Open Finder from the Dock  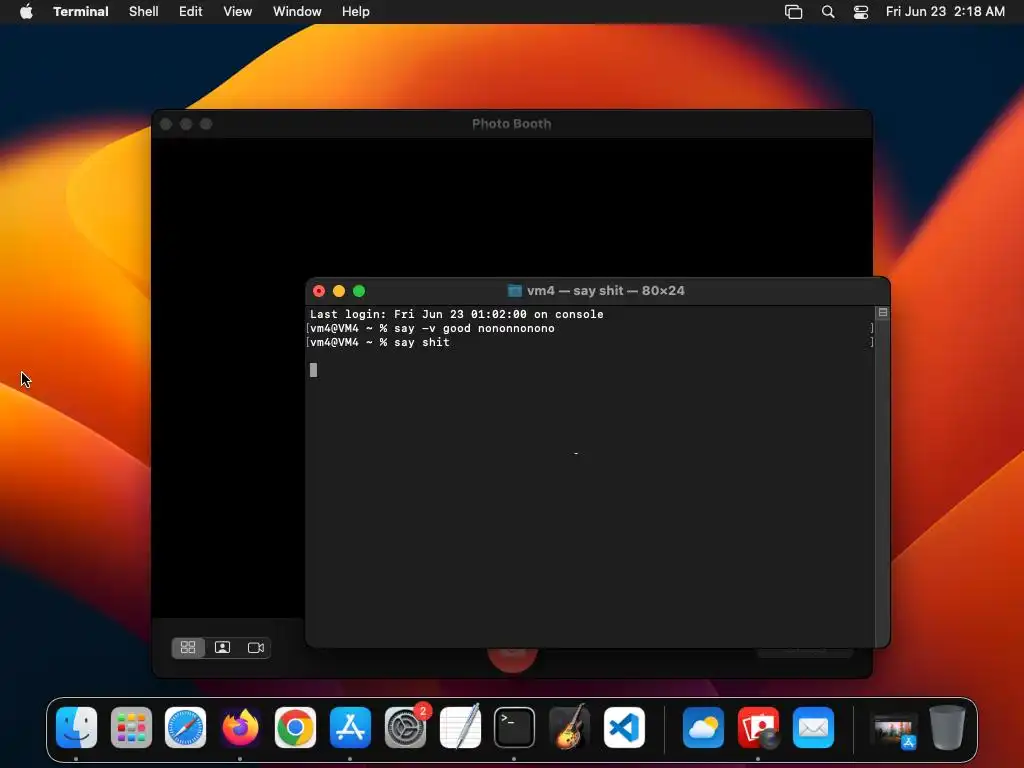pyautogui.click(x=76, y=728)
